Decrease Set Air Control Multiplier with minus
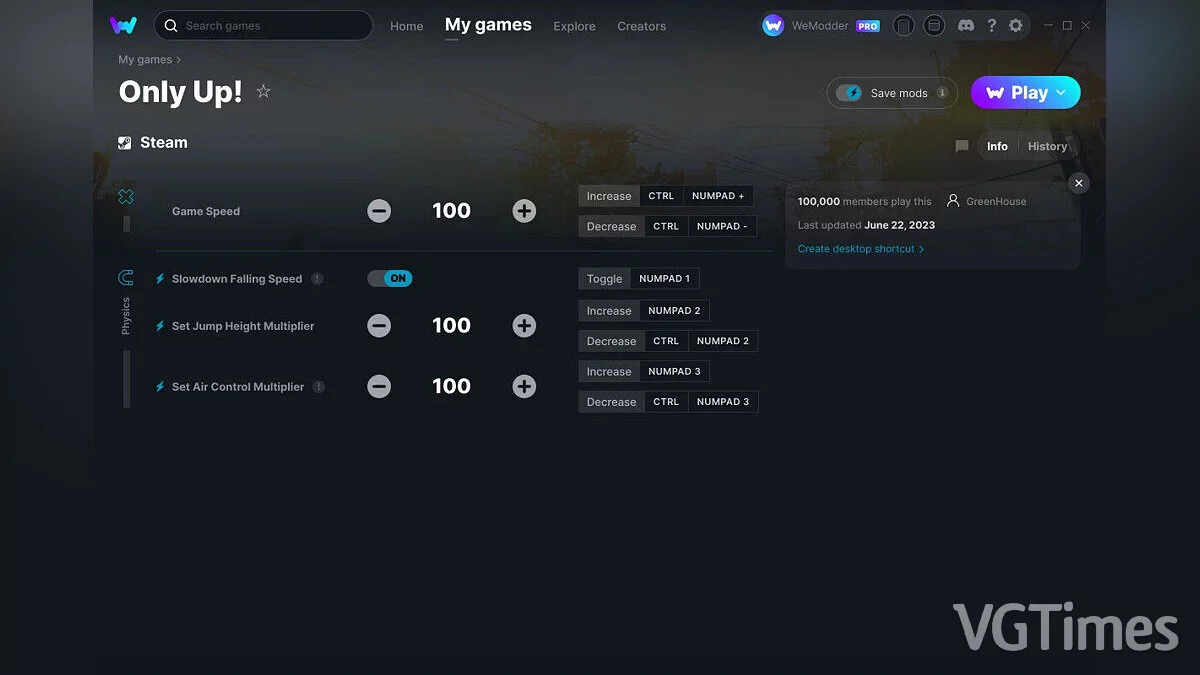This screenshot has height=675, width=1200. click(x=379, y=387)
